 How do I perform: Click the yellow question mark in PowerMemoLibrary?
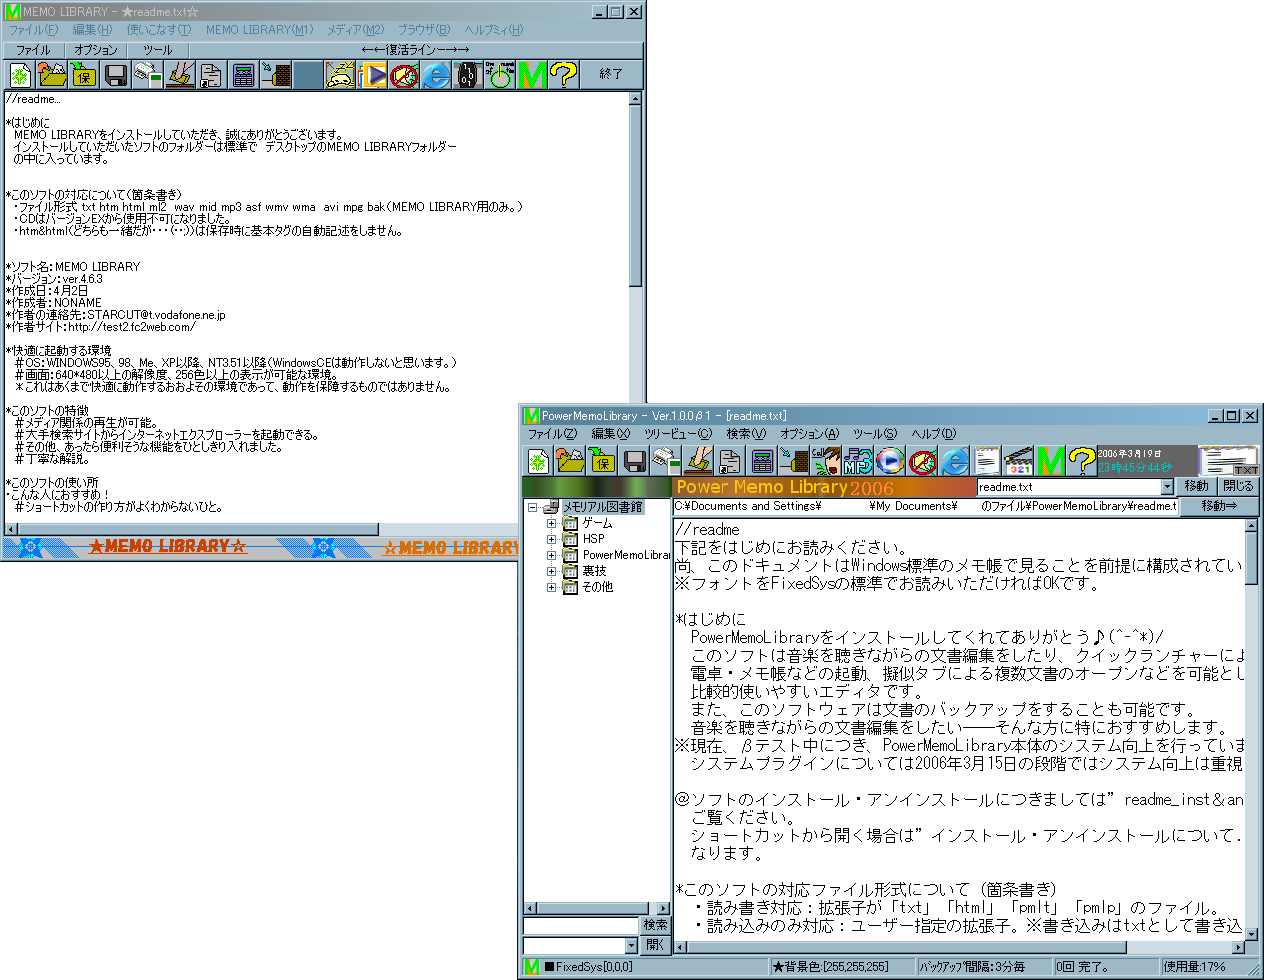coord(1081,461)
